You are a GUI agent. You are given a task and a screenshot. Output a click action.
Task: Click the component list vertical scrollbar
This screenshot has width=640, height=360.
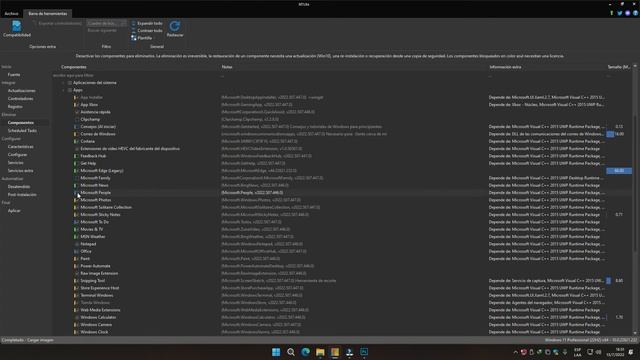point(635,200)
